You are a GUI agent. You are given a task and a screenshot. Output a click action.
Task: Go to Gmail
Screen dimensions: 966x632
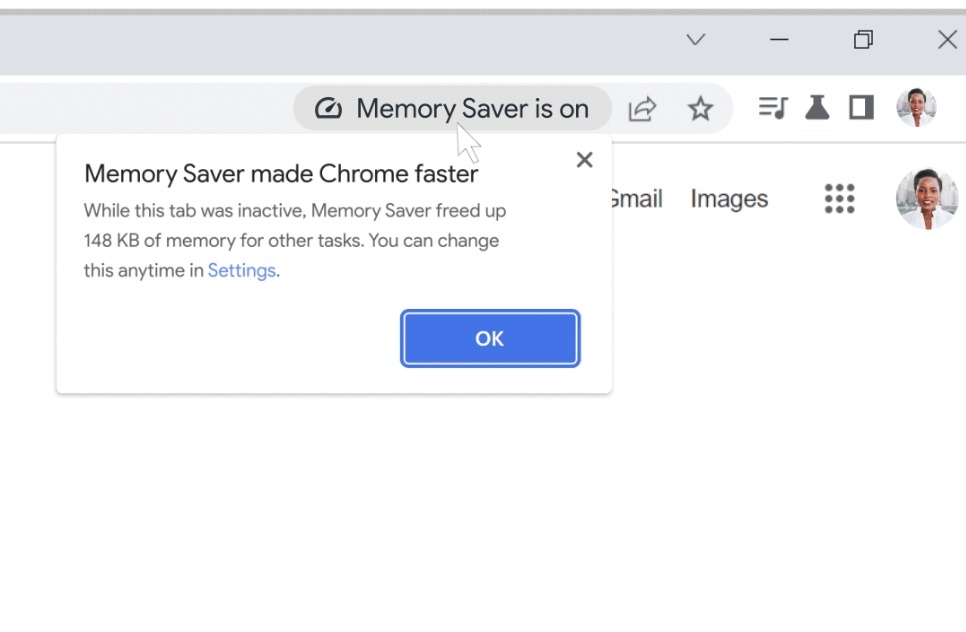pyautogui.click(x=636, y=199)
